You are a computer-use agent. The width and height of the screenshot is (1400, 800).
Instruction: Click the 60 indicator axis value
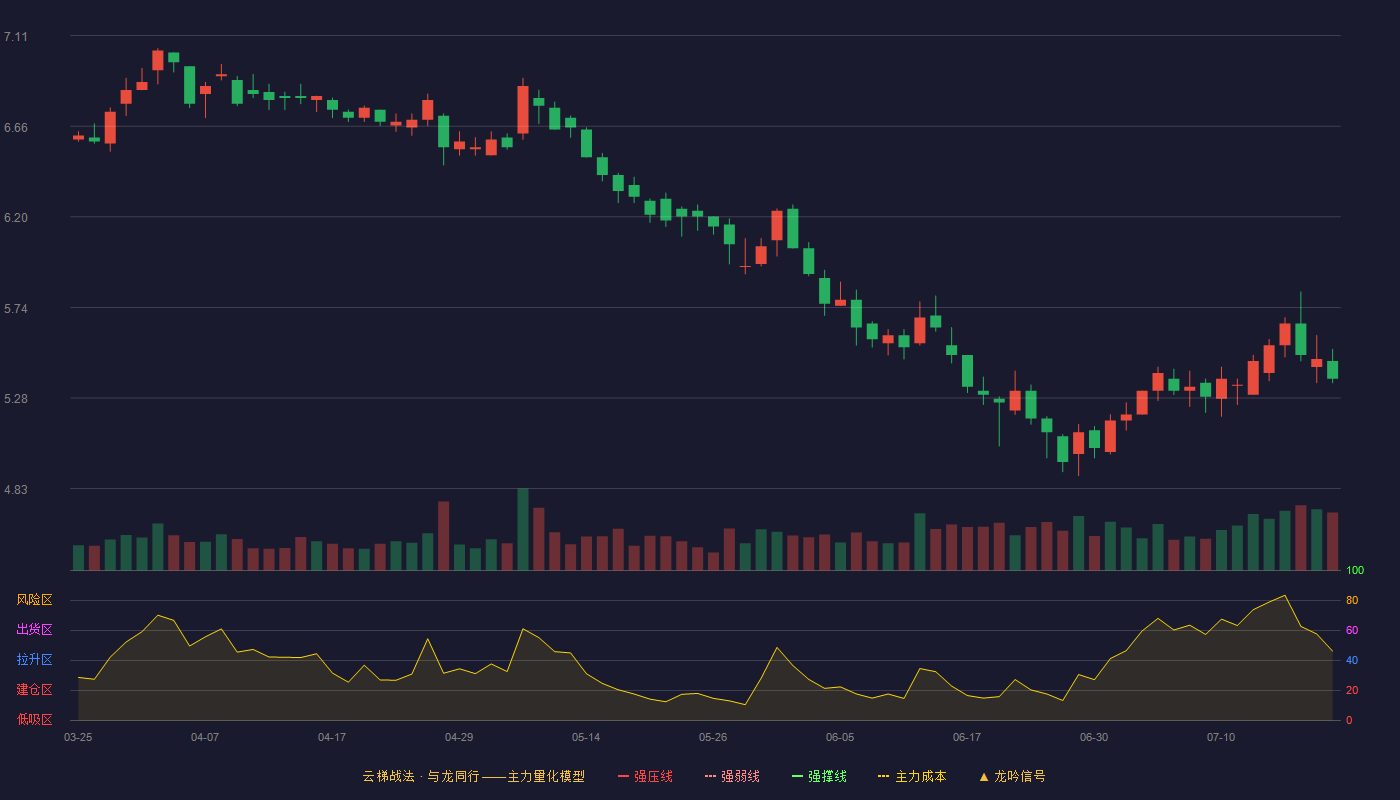tap(1352, 630)
